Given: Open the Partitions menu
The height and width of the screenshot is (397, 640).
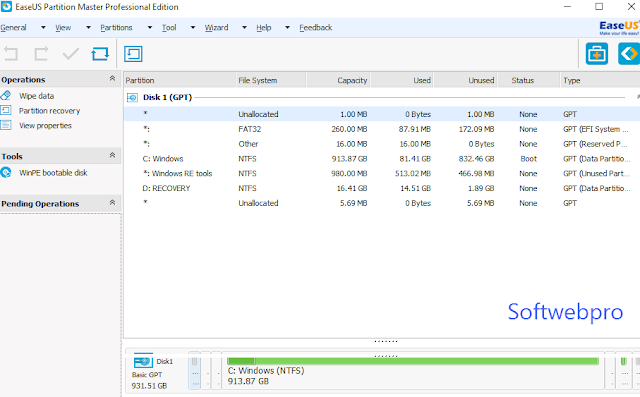Looking at the screenshot, I should [x=116, y=28].
